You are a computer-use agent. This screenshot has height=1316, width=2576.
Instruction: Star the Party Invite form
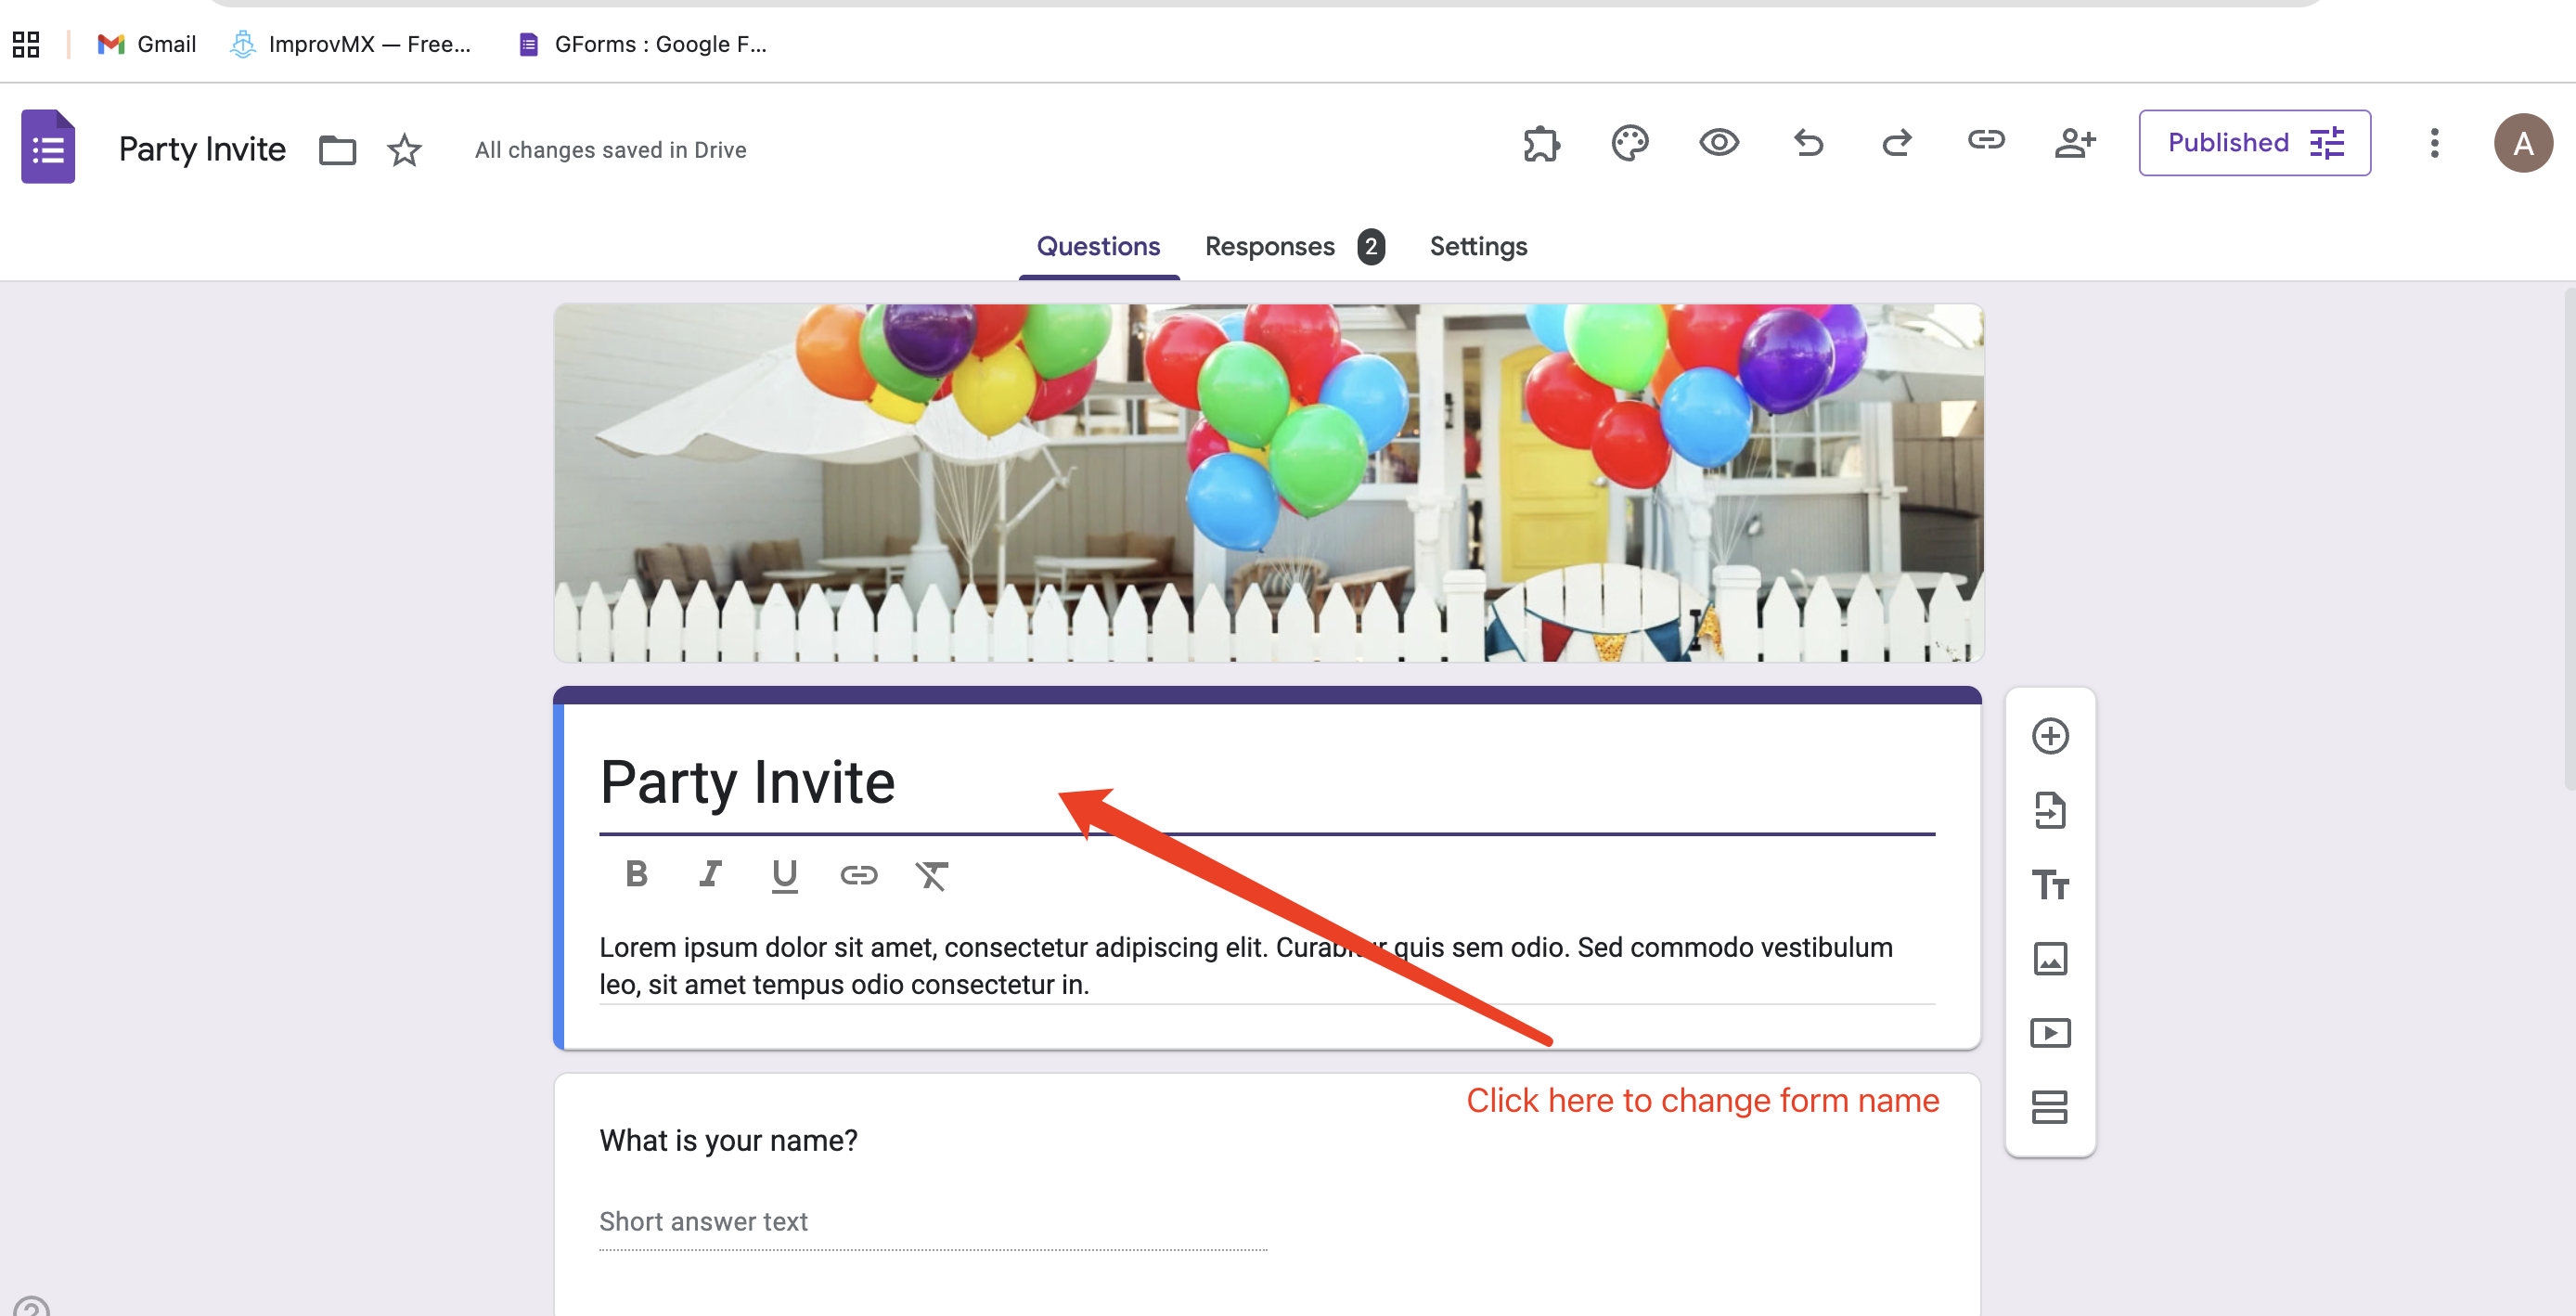(x=404, y=149)
